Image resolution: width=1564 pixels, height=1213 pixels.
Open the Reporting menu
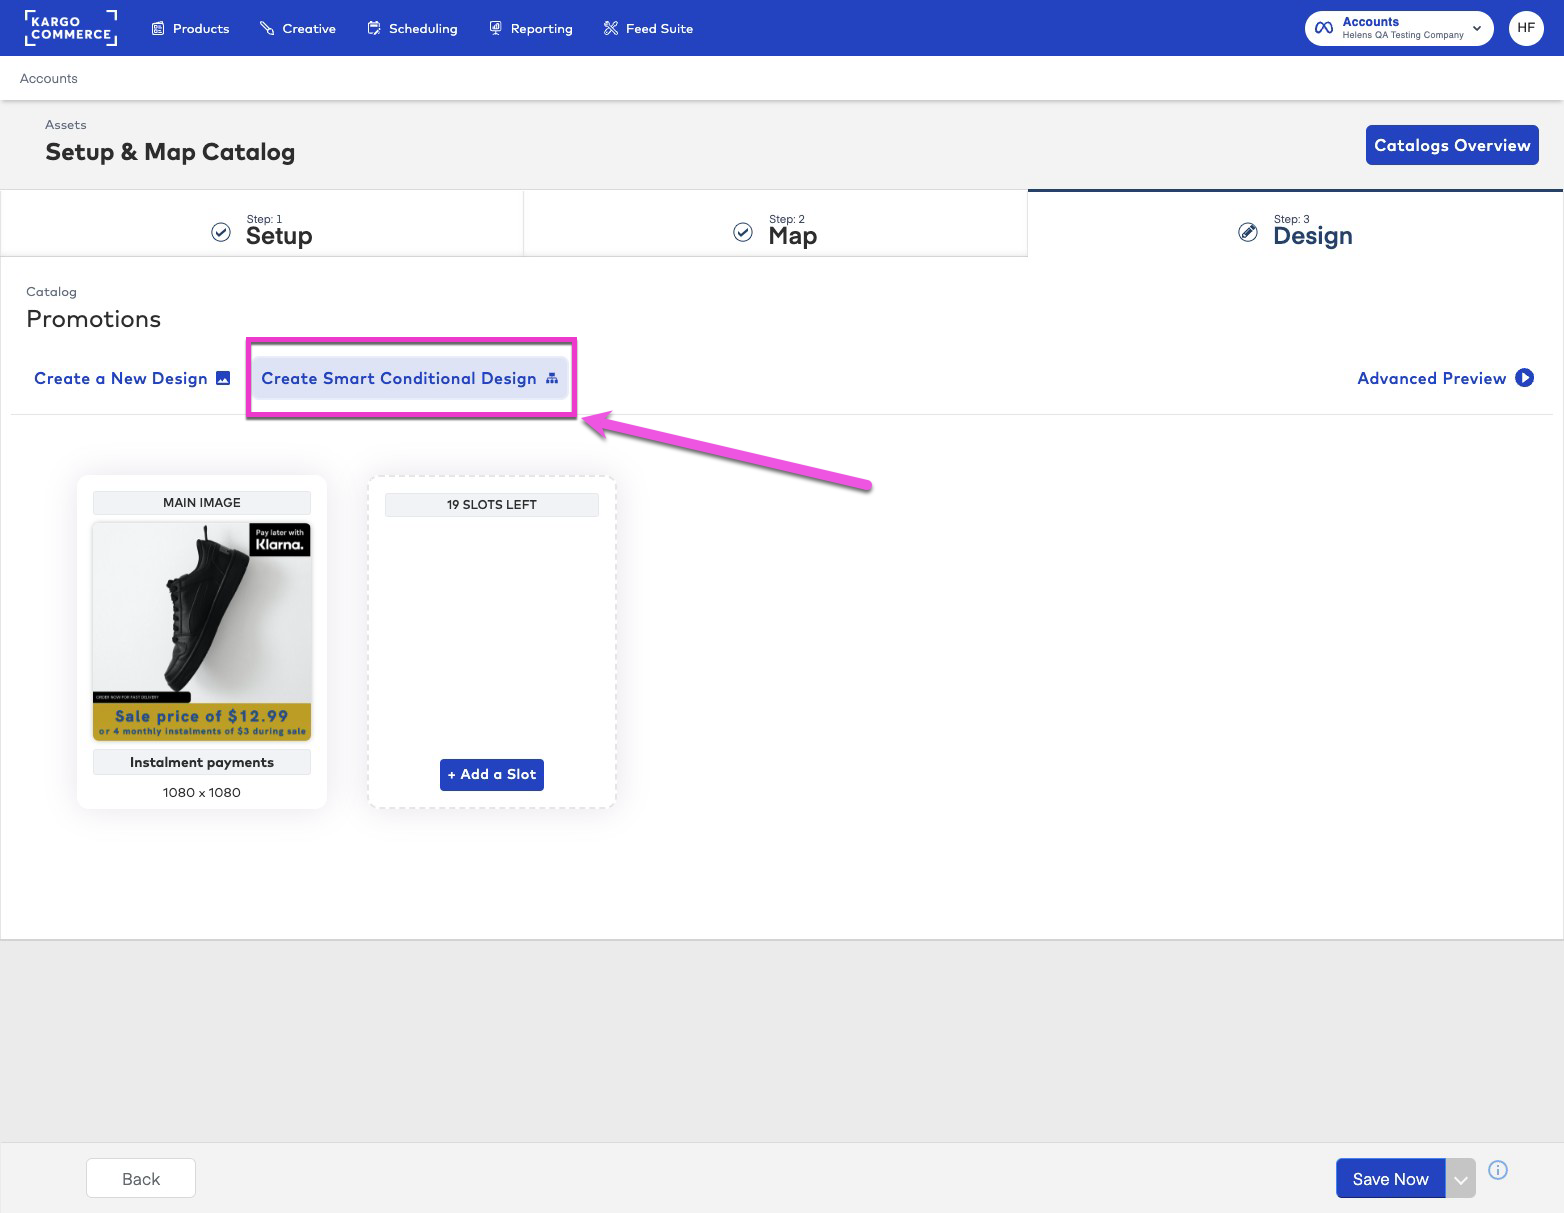coord(530,29)
